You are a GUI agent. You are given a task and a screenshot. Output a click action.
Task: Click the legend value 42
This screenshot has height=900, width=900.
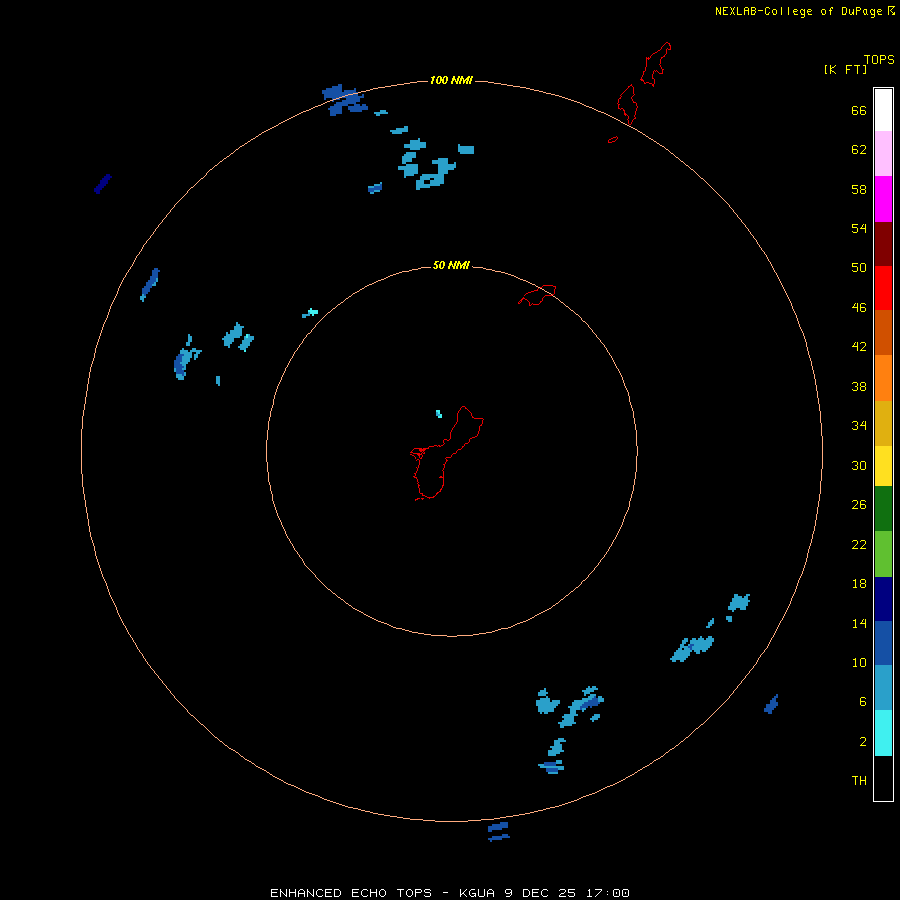click(x=859, y=347)
